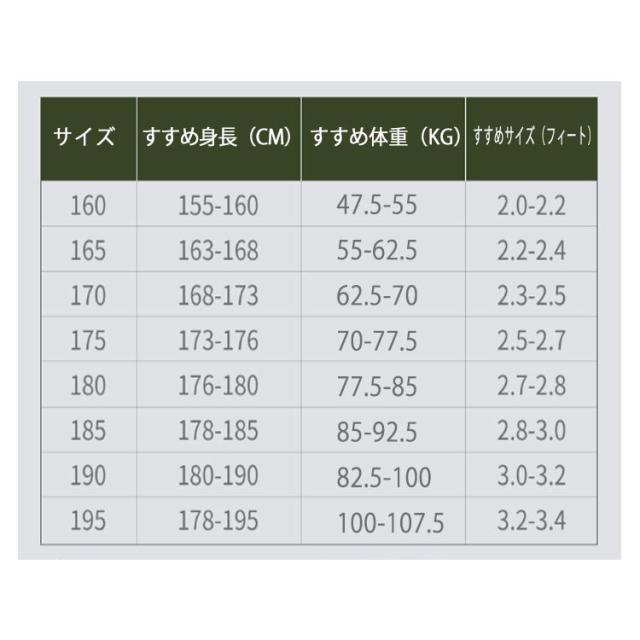640x640 pixels.
Task: Select the size 175 cell
Action: [x=88, y=341]
